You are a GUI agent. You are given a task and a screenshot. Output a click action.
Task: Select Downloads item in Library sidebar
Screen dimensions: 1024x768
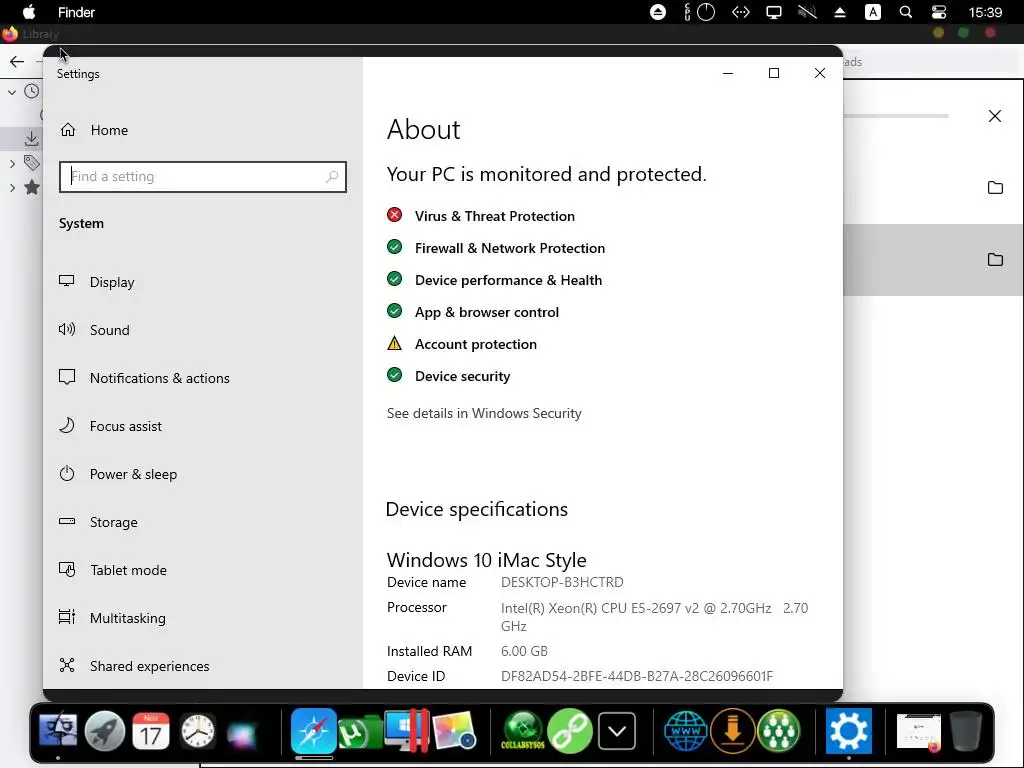click(x=31, y=138)
